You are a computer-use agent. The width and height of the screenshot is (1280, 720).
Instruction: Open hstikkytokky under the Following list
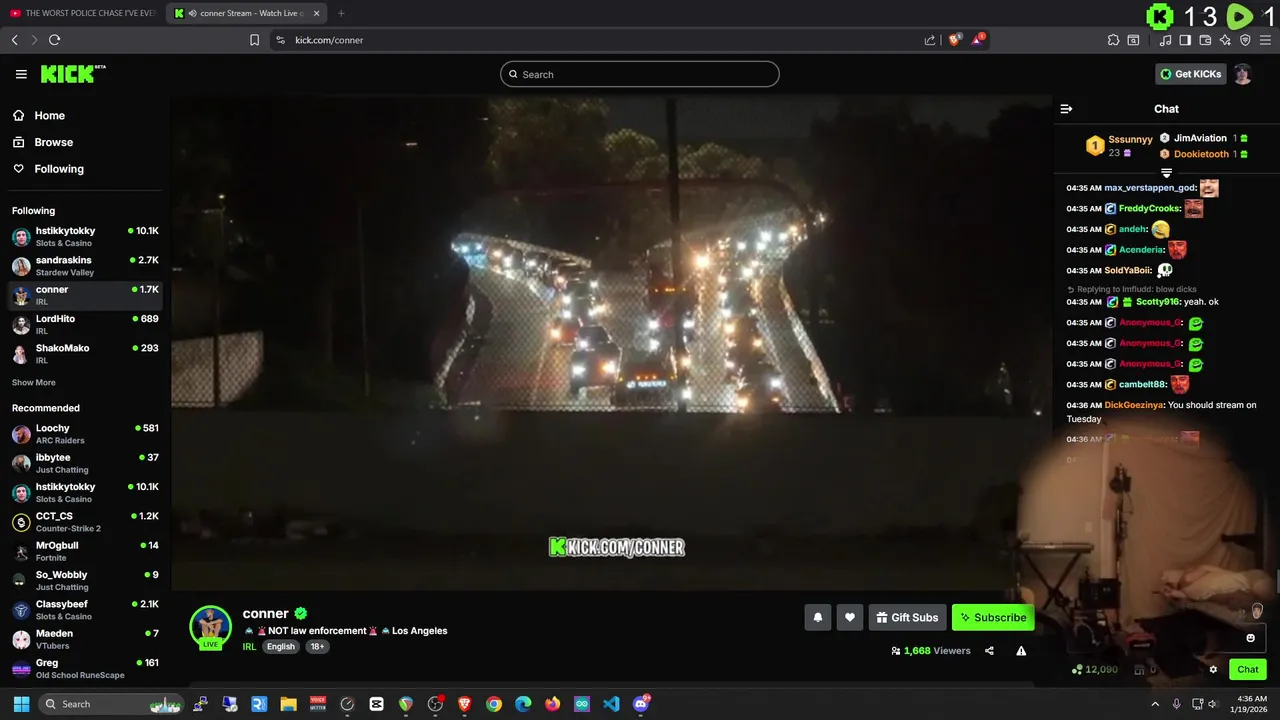point(85,236)
